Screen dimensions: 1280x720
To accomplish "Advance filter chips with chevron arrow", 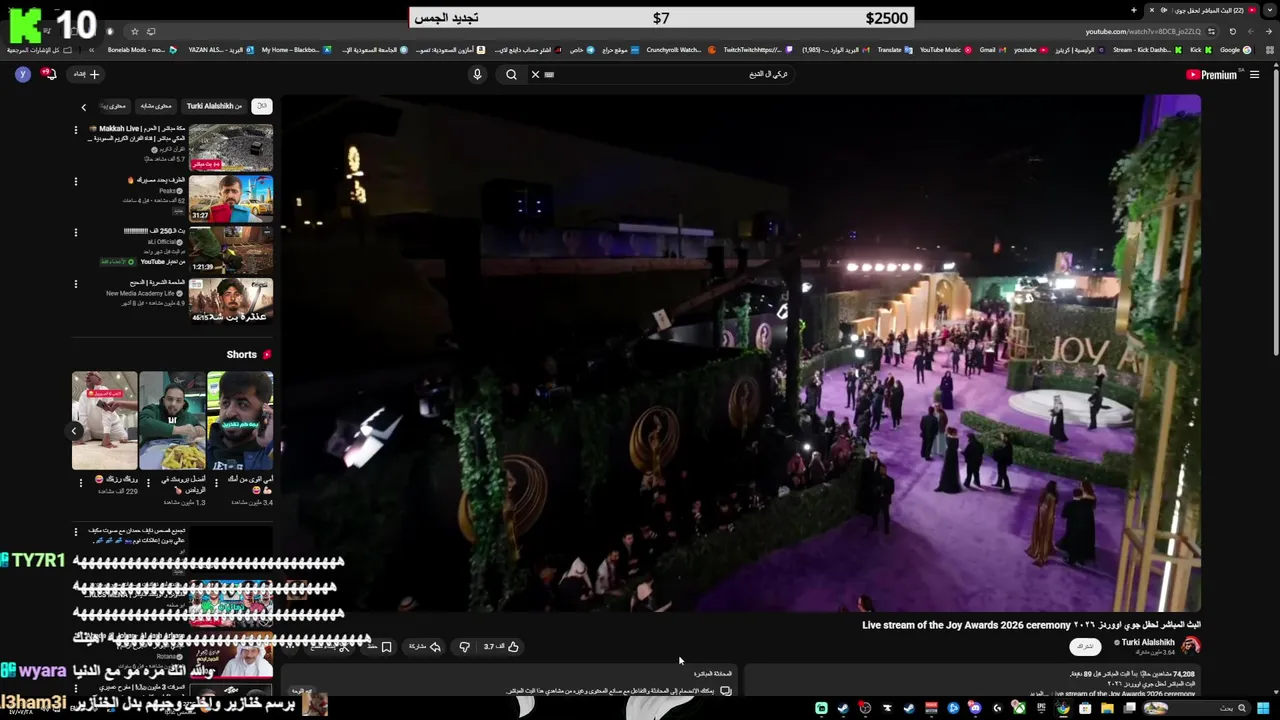I will 84,106.
